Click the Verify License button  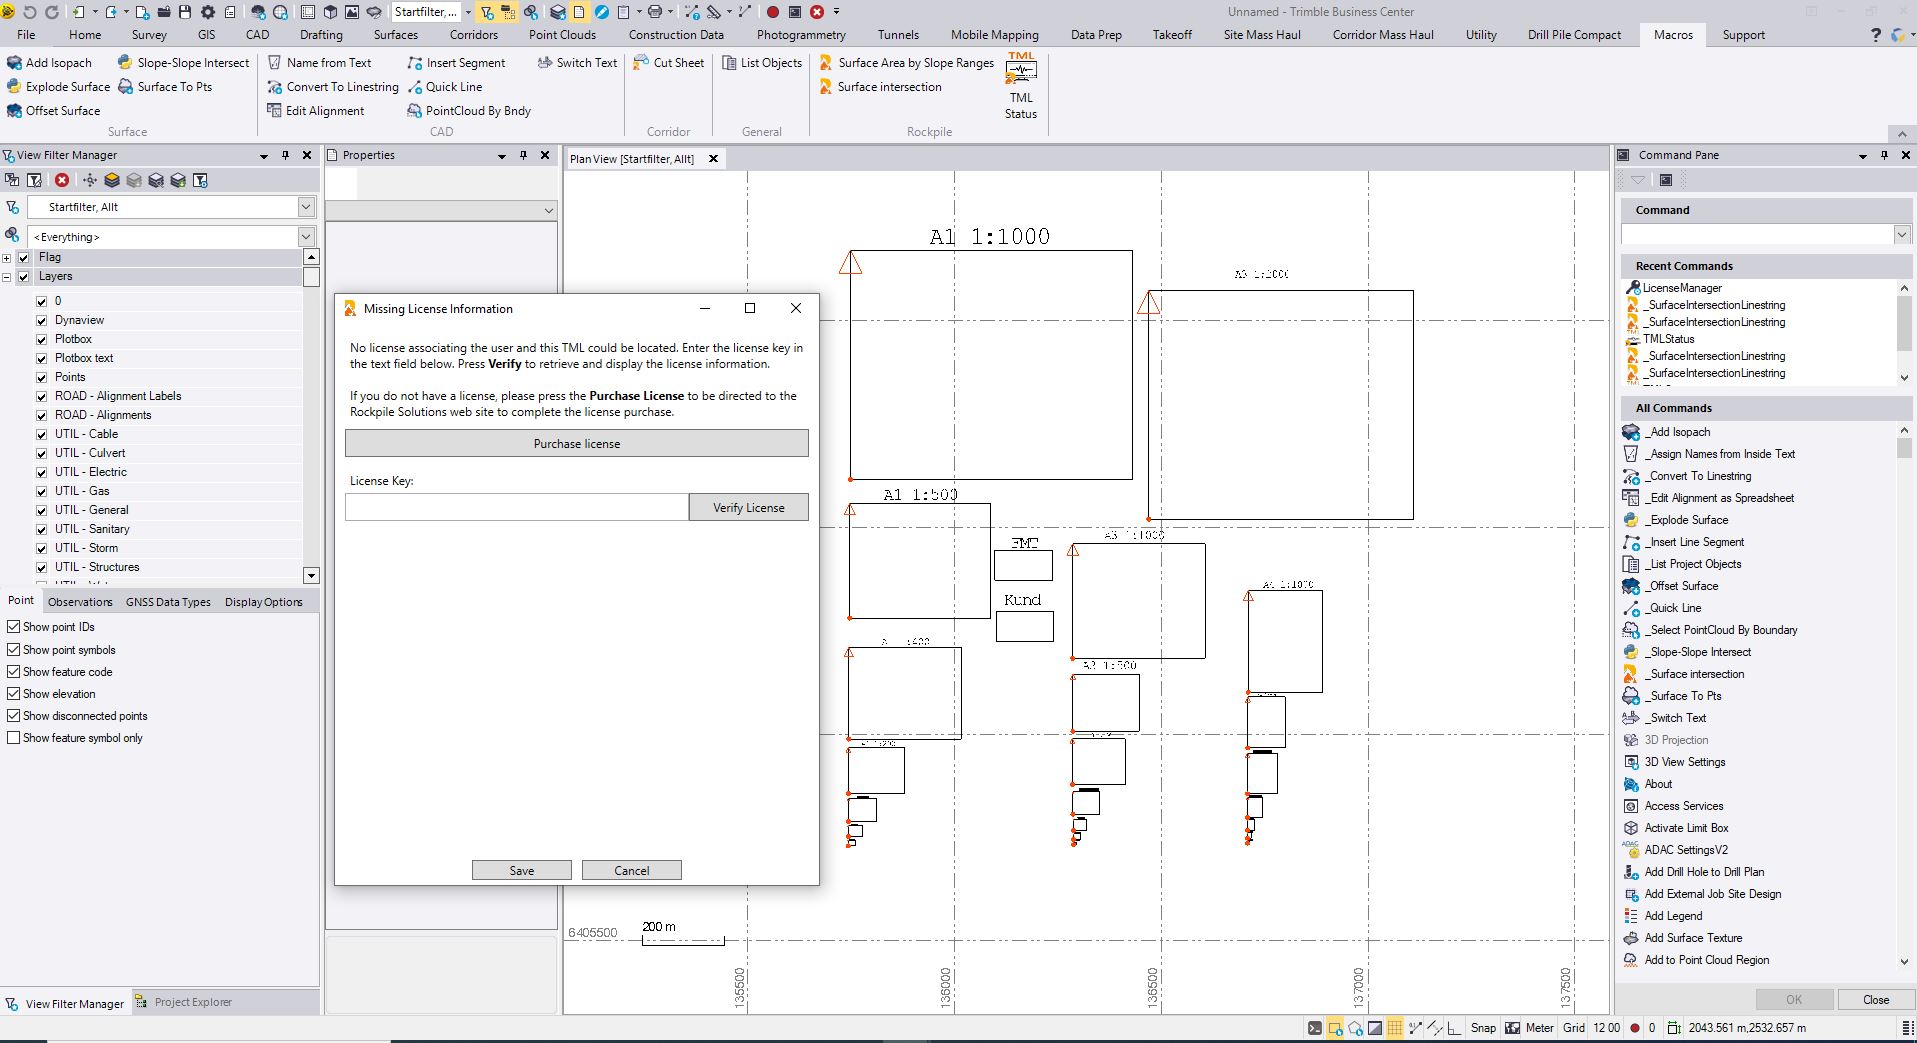point(748,508)
